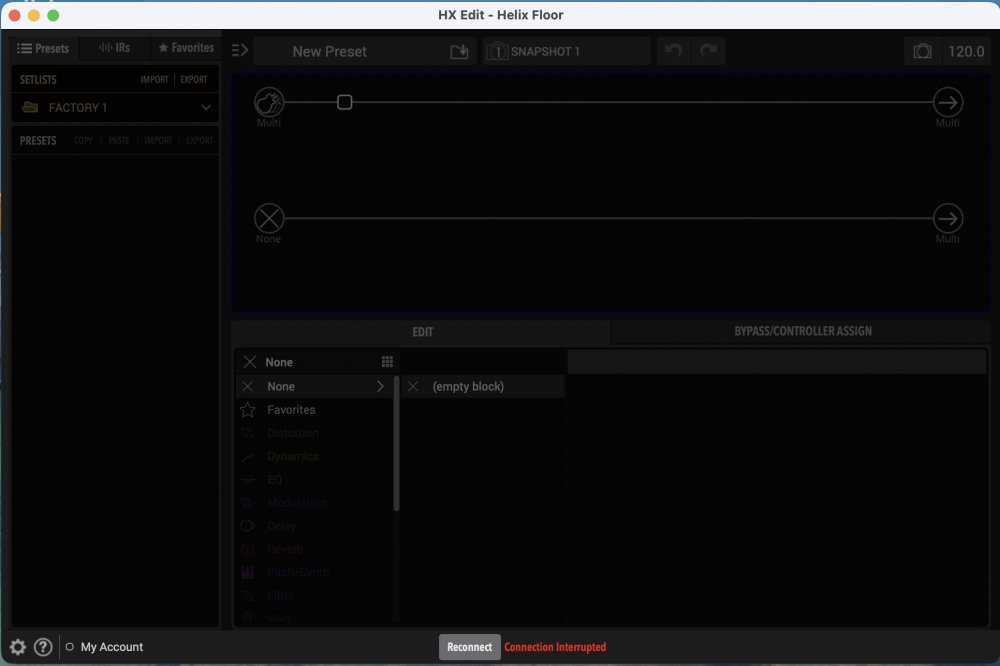Select the EDIT tab
Viewport: 1000px width, 666px height.
tap(422, 332)
